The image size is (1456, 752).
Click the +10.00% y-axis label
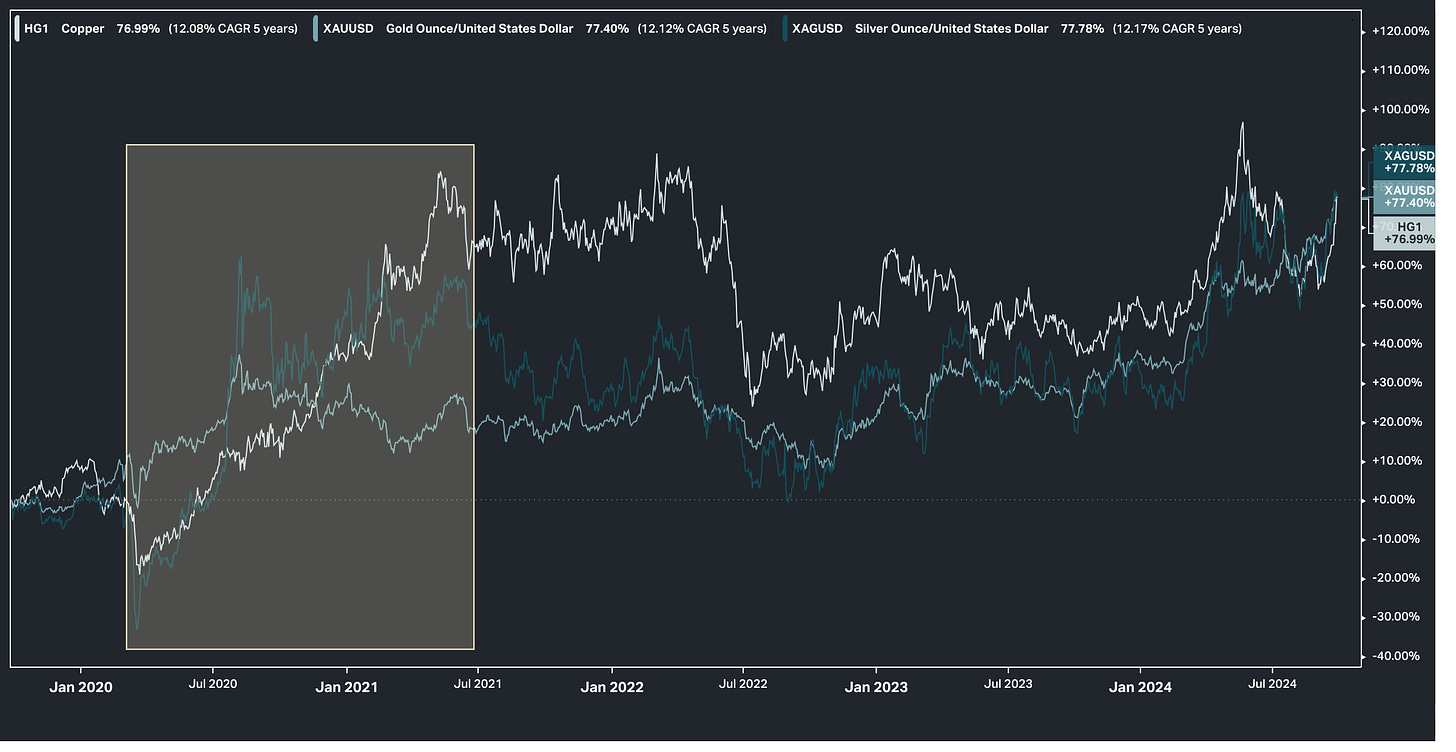[1396, 461]
